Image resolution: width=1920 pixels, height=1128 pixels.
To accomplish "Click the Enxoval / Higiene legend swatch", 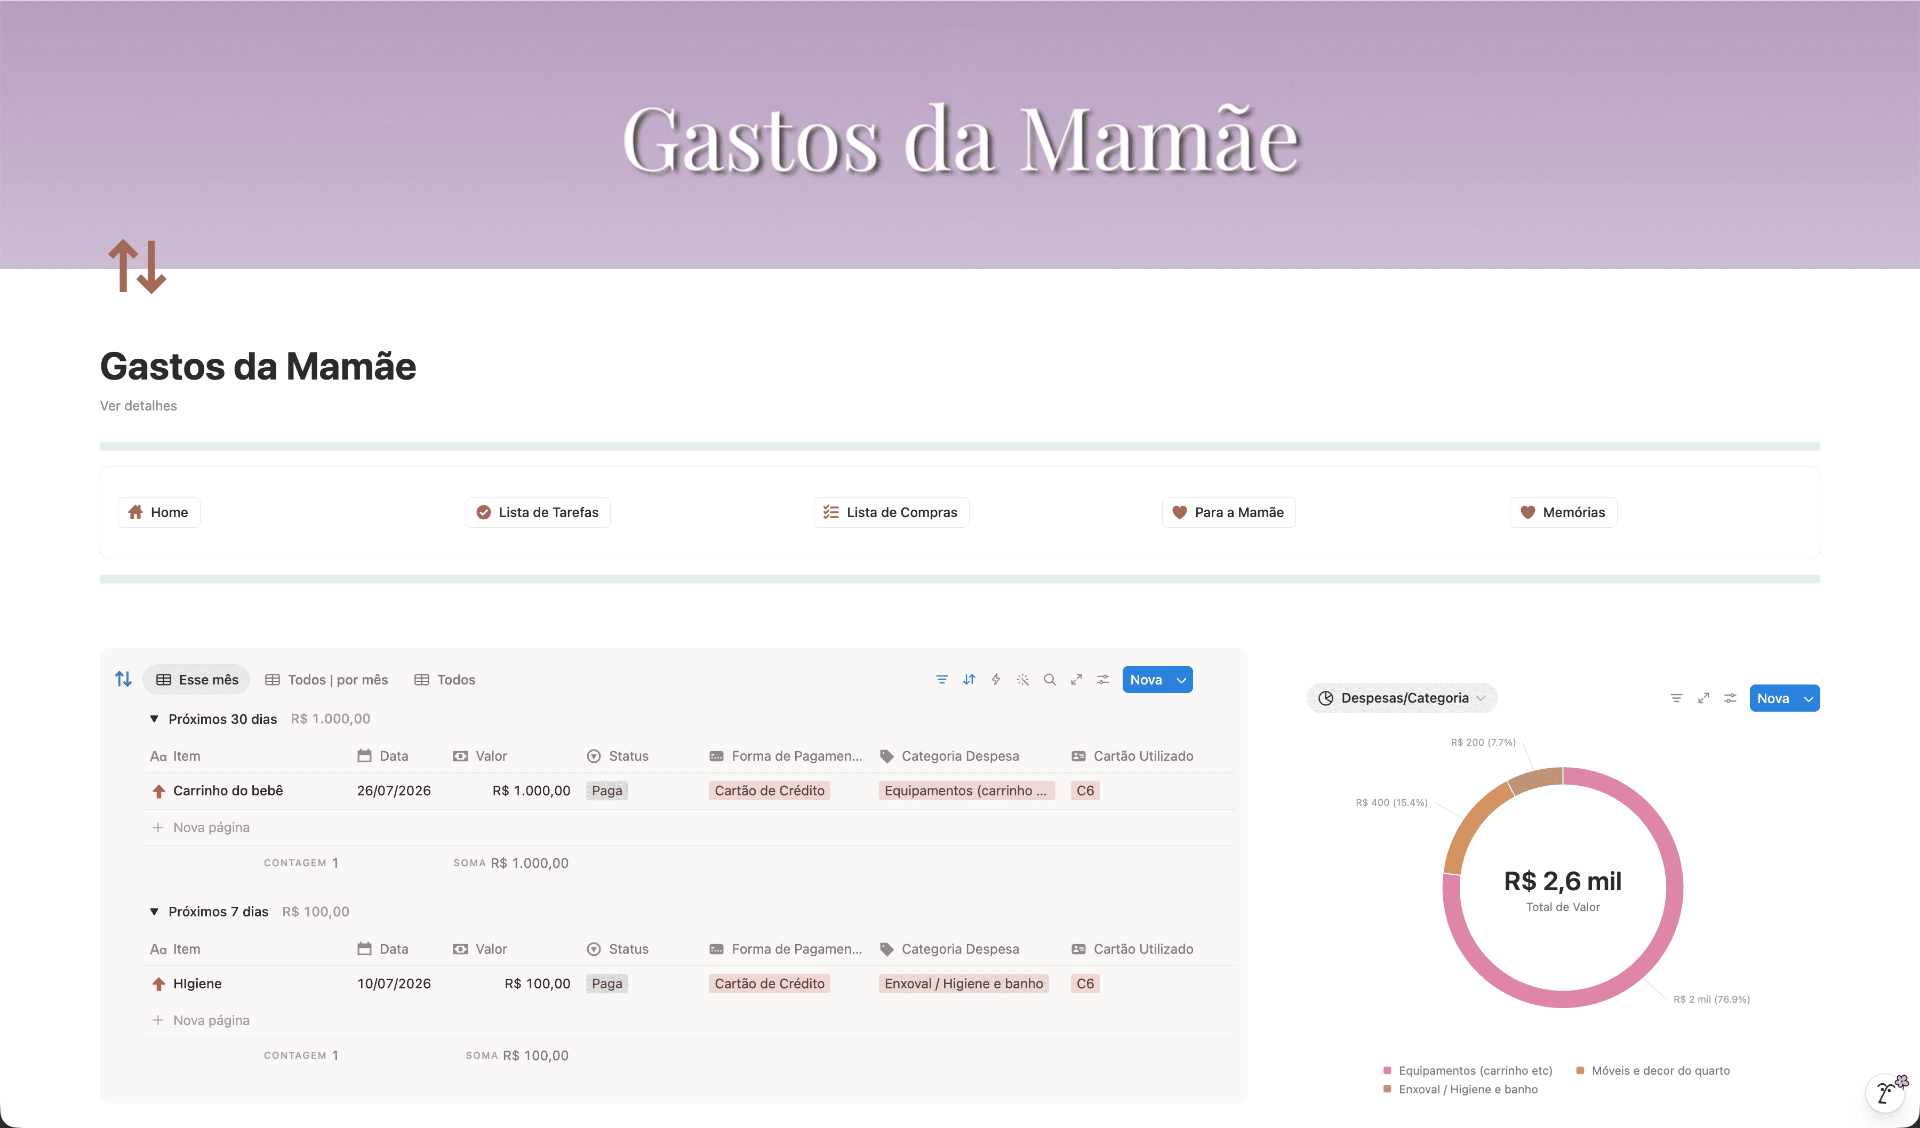I will tap(1387, 1090).
